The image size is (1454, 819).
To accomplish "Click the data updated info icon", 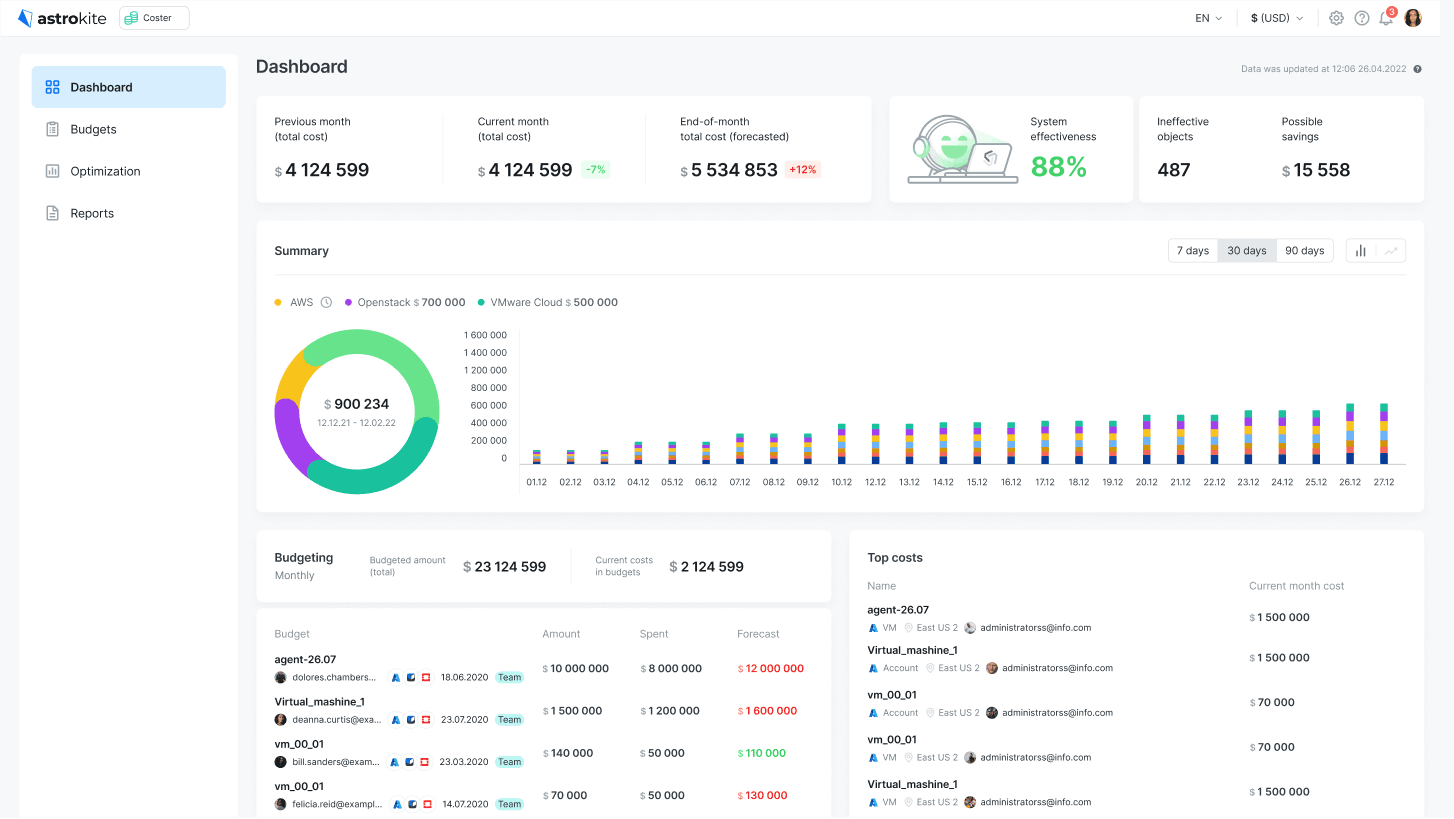I will pos(1418,69).
